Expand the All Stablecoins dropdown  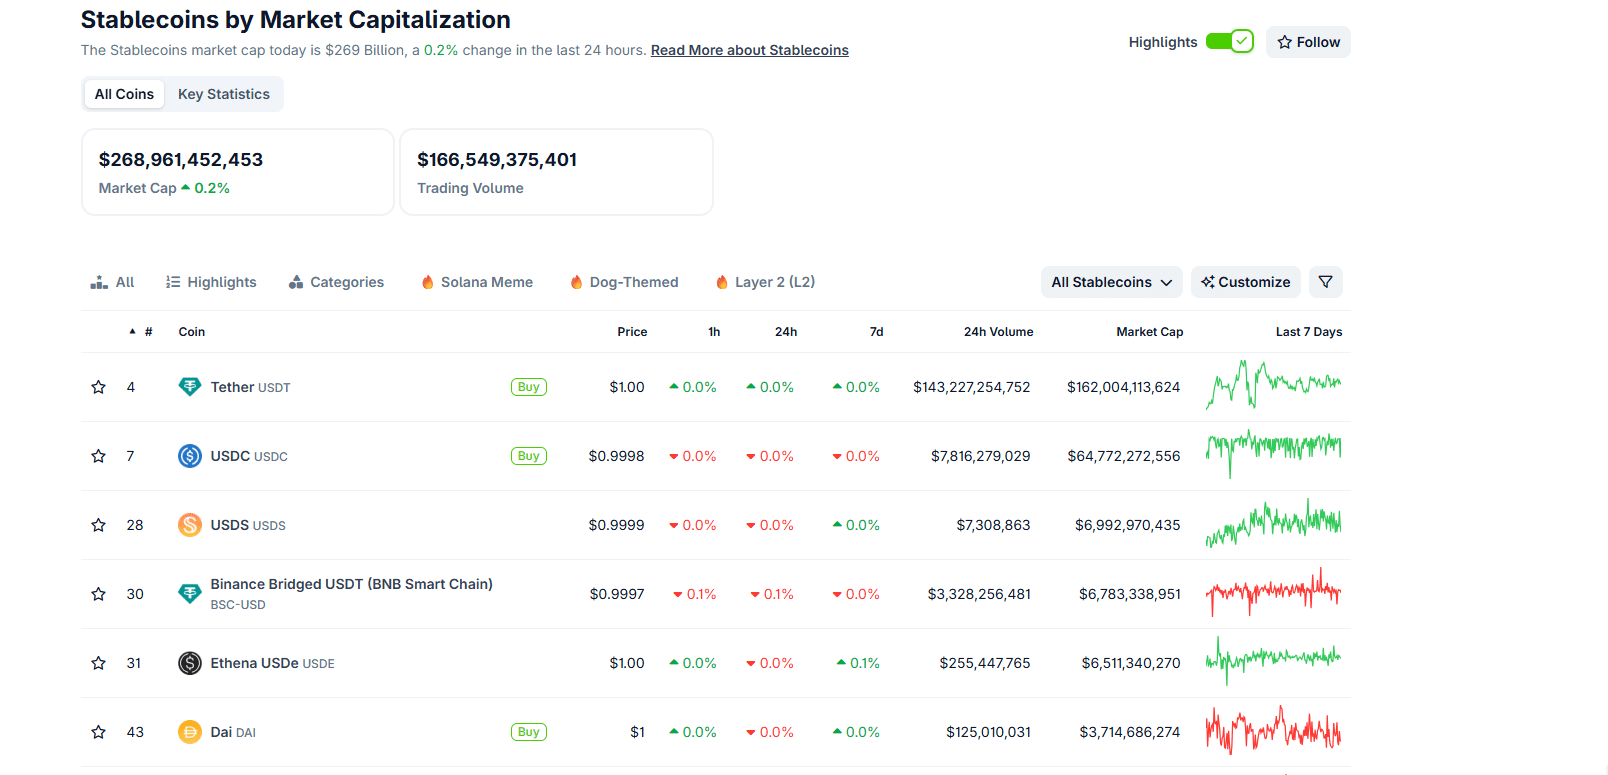pyautogui.click(x=1111, y=282)
